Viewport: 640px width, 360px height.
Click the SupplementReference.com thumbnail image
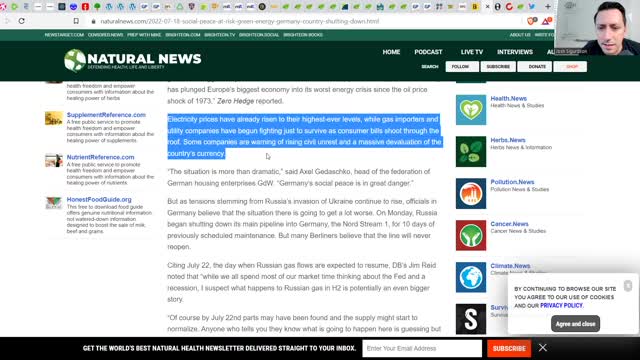54,118
